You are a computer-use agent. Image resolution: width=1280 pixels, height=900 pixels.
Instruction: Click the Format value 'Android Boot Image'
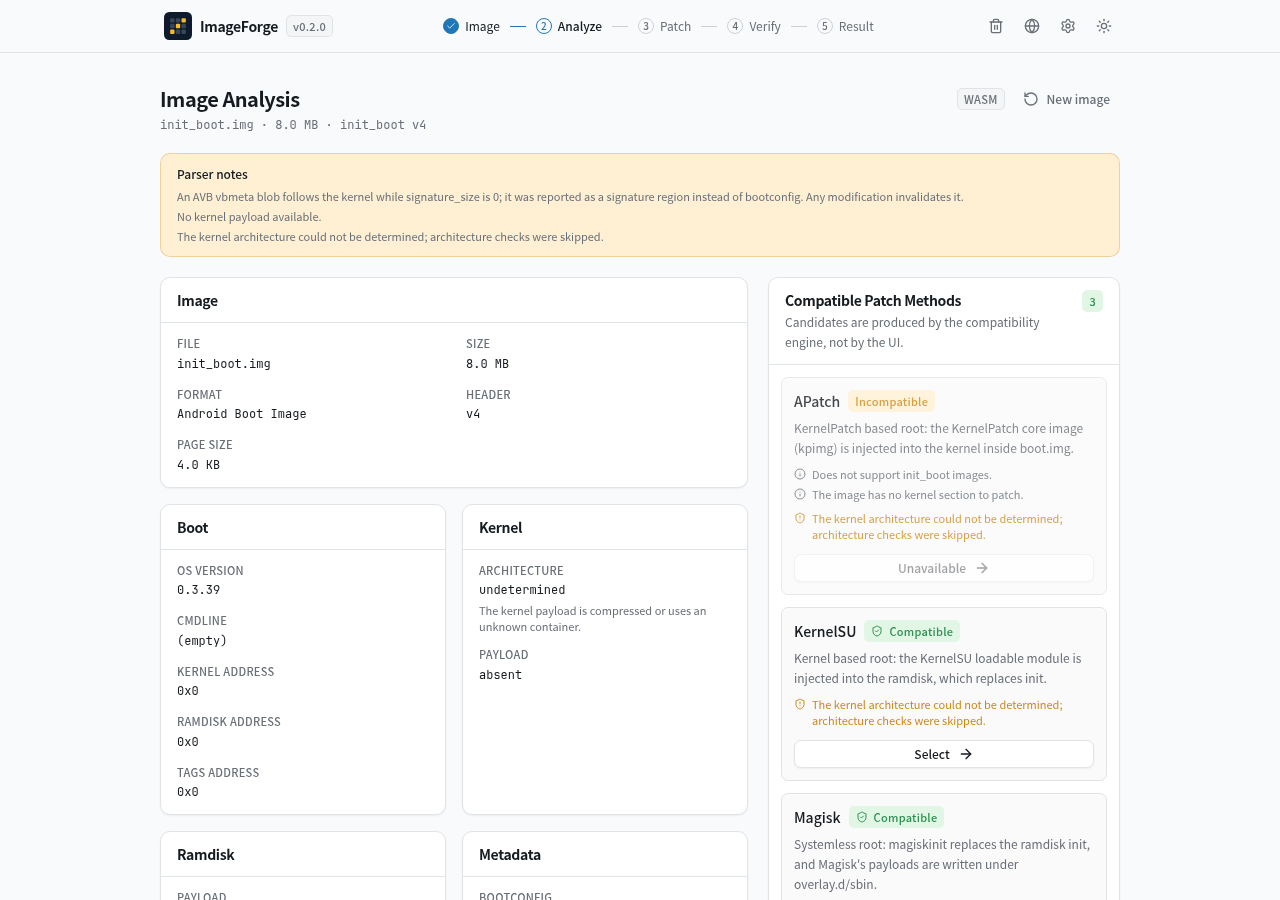tap(242, 414)
